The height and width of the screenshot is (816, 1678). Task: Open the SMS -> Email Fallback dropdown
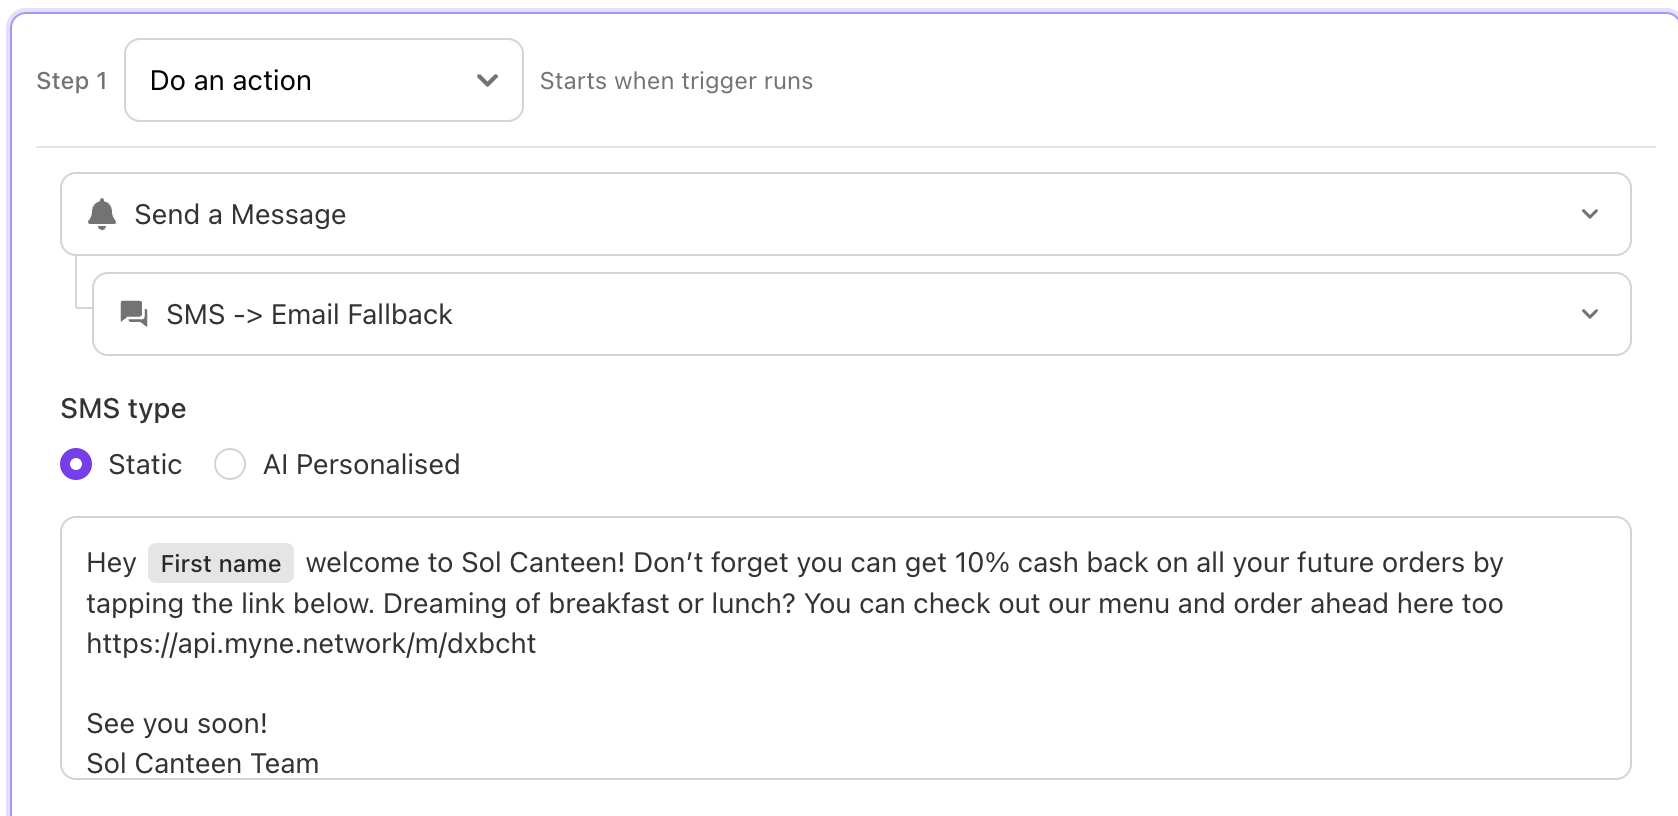coord(862,314)
